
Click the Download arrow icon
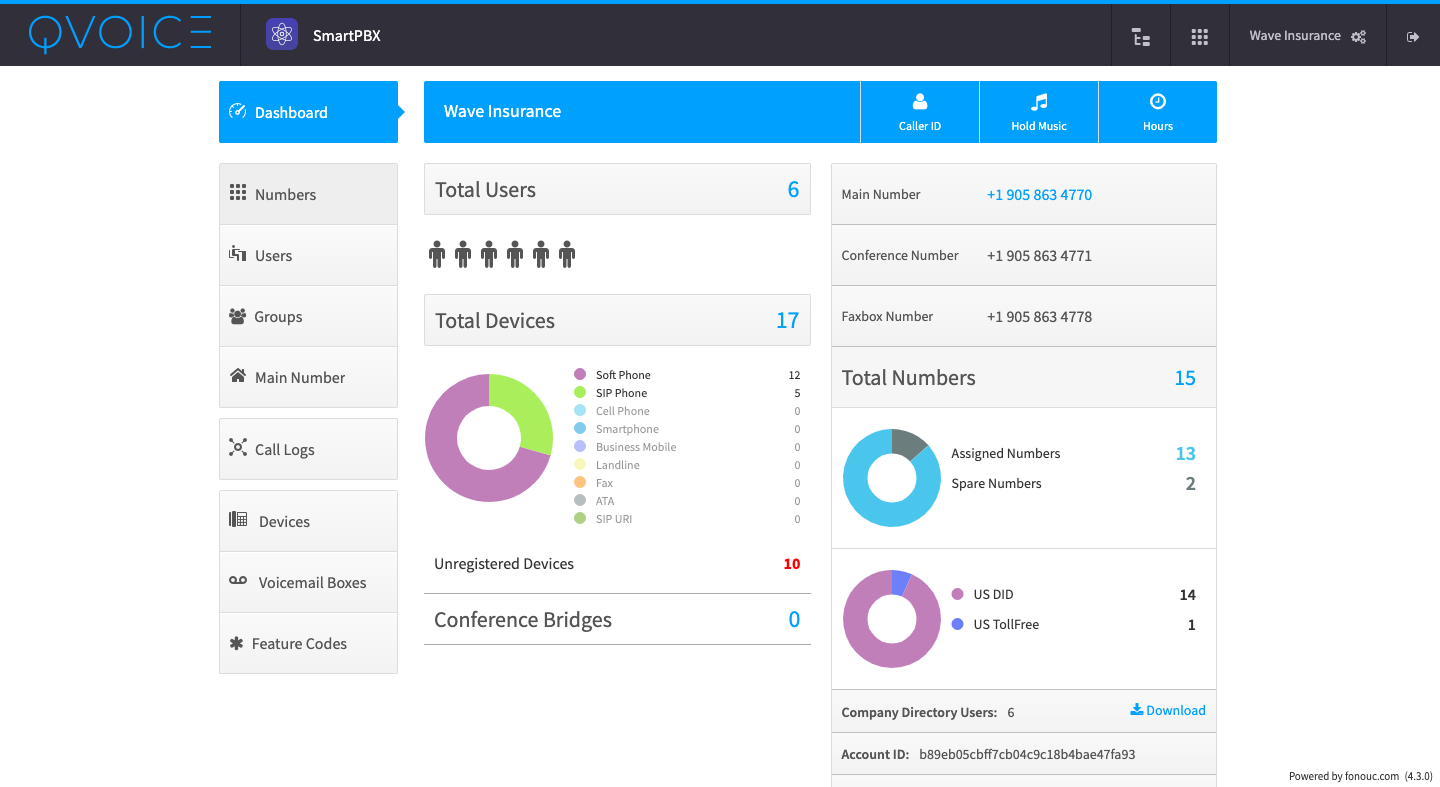[1136, 710]
